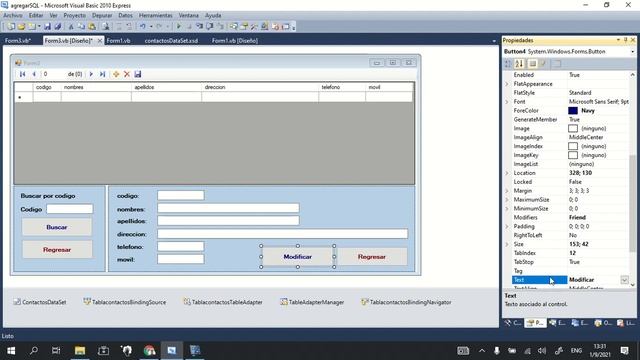The image size is (640, 360).
Task: Expand the Location property
Action: pos(507,173)
